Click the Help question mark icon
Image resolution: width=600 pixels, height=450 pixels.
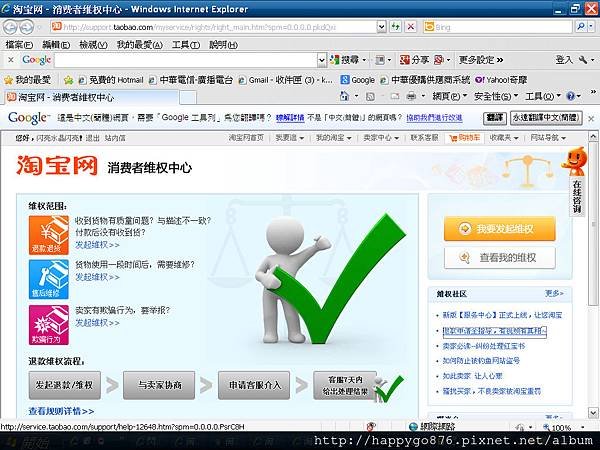pos(571,96)
